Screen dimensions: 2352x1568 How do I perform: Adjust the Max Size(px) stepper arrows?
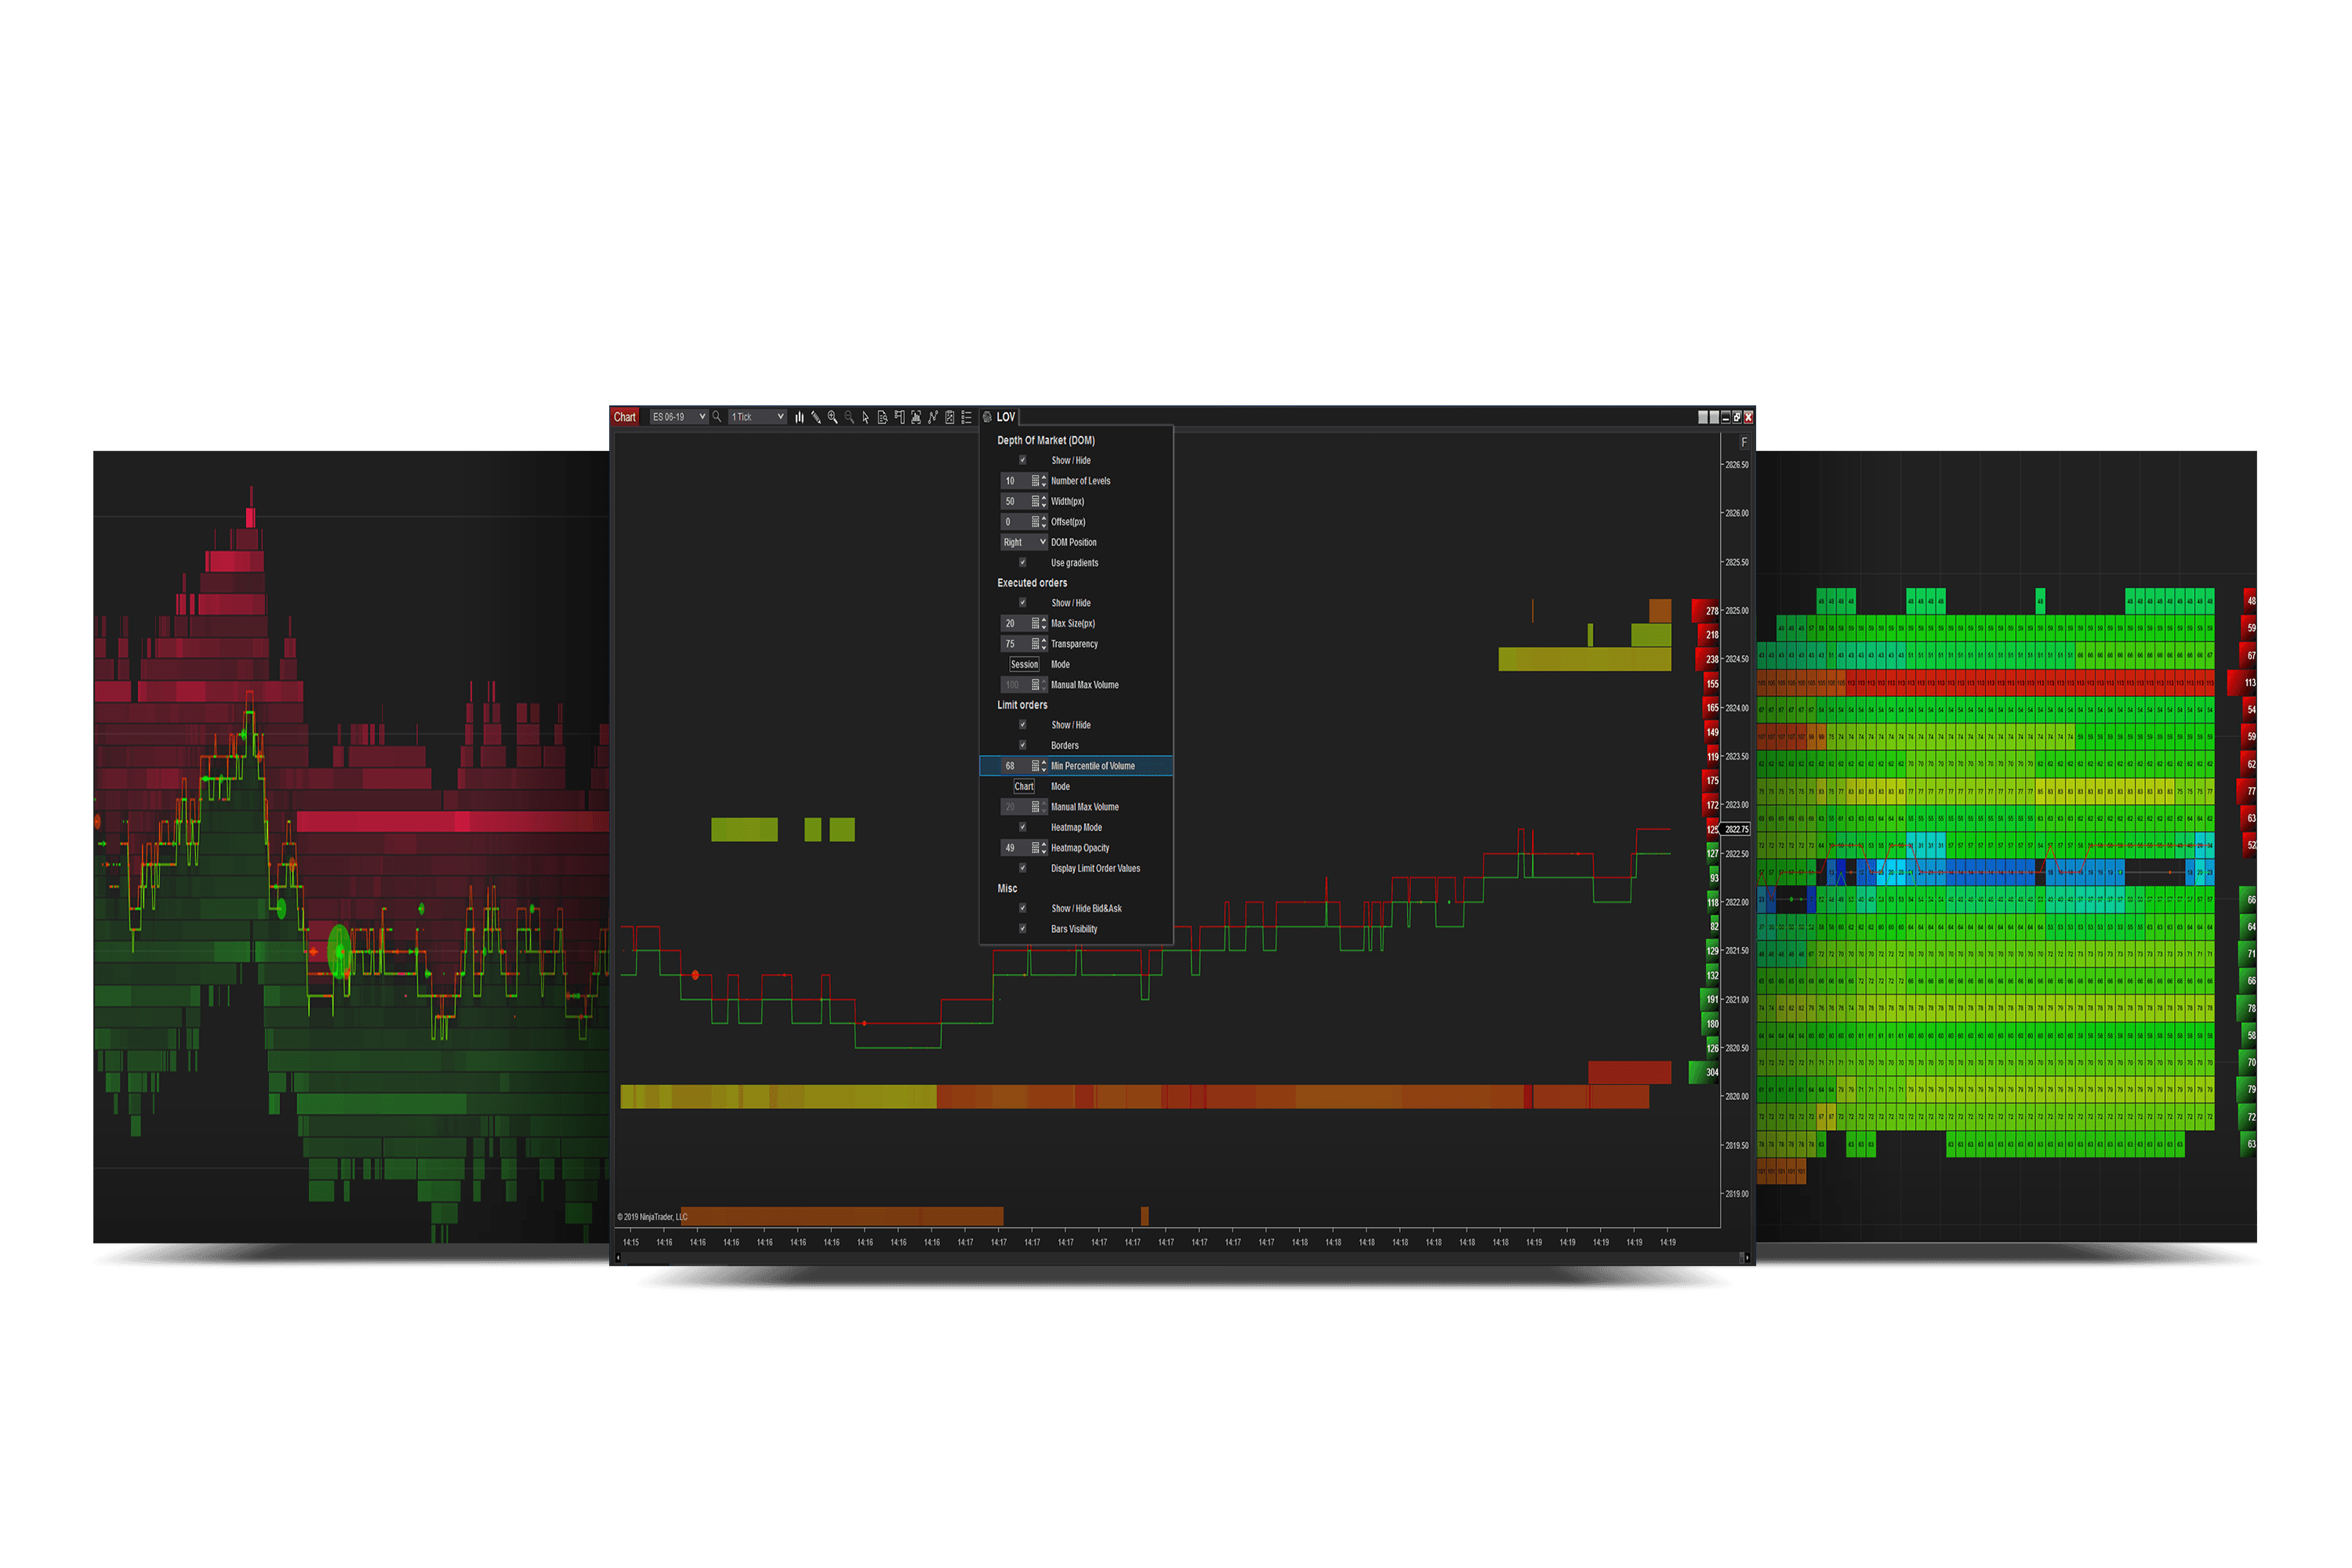pyautogui.click(x=1044, y=623)
